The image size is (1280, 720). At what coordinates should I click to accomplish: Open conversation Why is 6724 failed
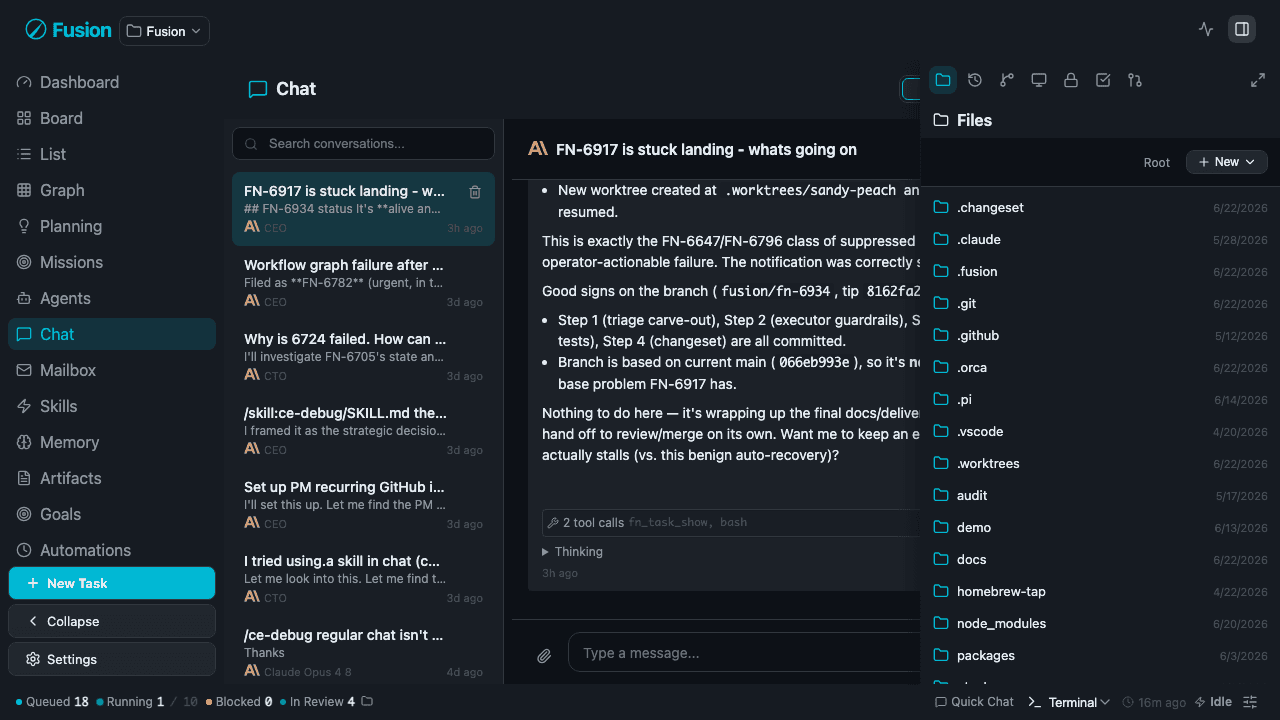pos(363,357)
